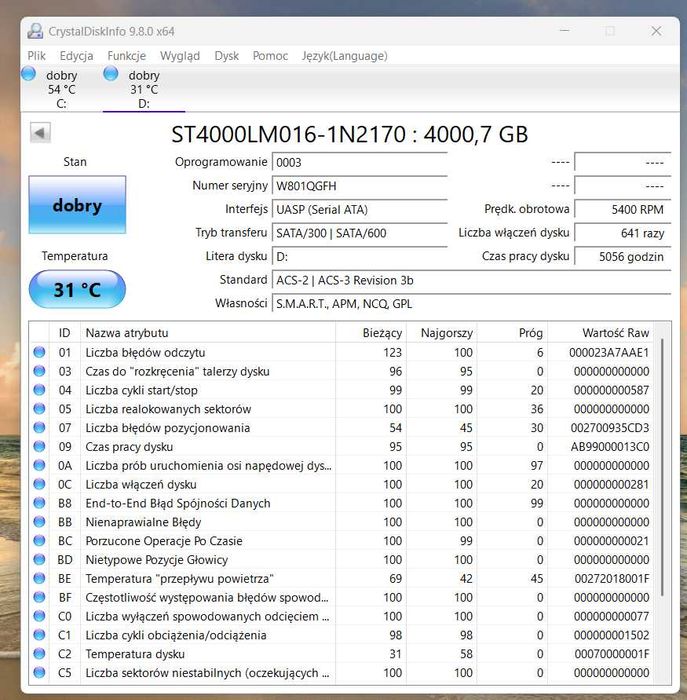Open the Edycja menu
This screenshot has height=700, width=687.
tap(76, 56)
